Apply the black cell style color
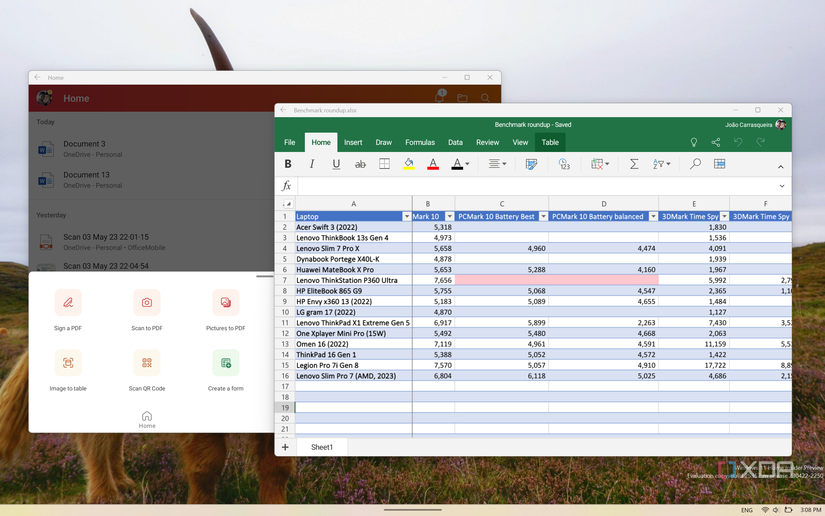825x516 pixels. tap(457, 164)
